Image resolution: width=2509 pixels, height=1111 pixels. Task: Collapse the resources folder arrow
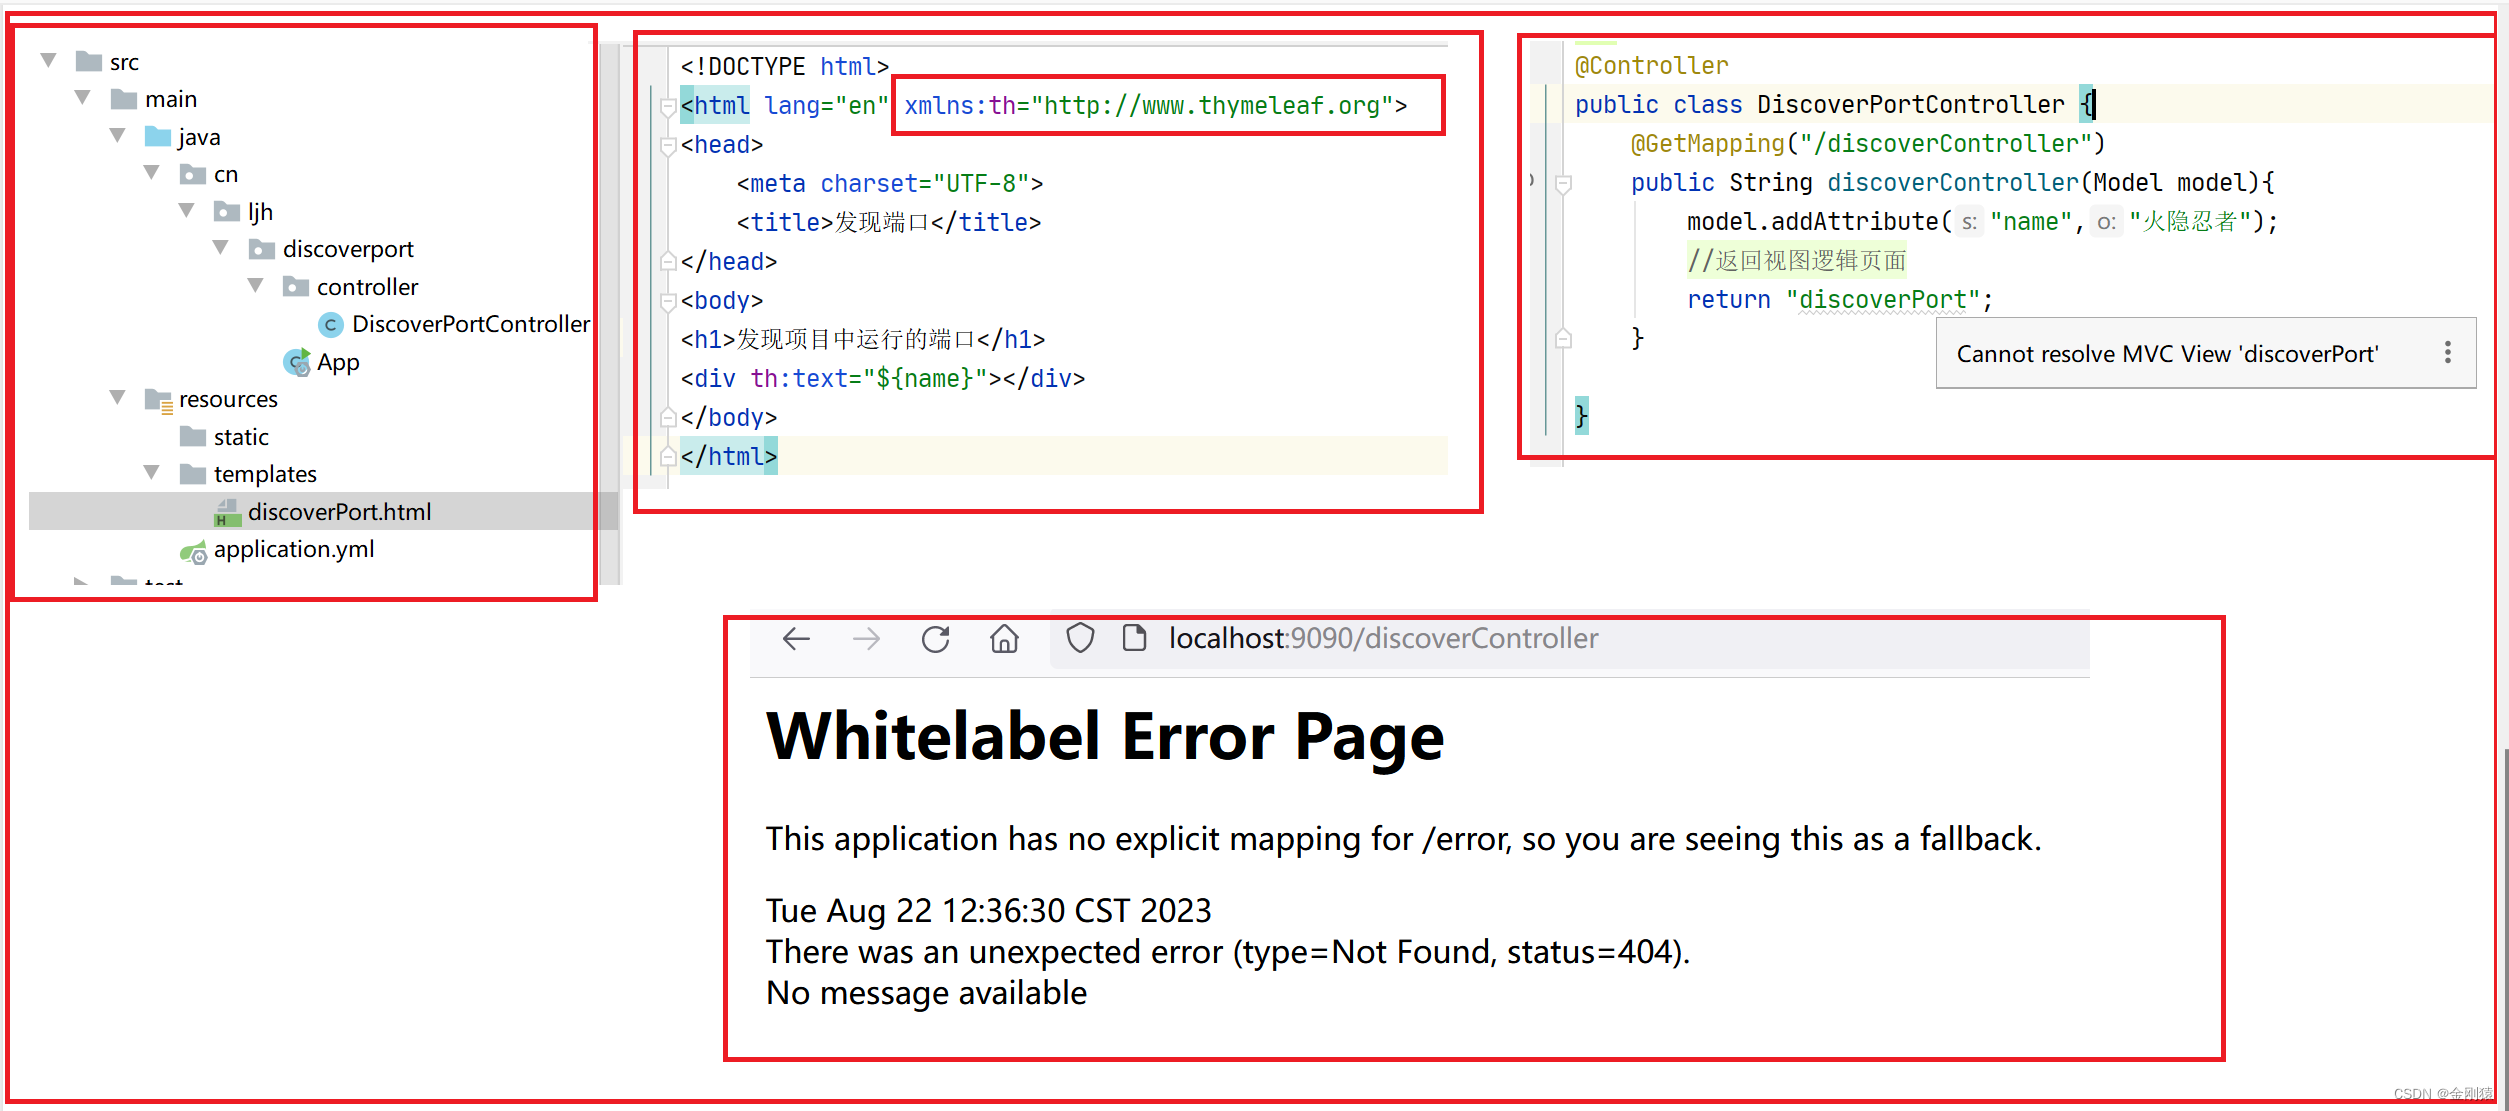[x=117, y=398]
